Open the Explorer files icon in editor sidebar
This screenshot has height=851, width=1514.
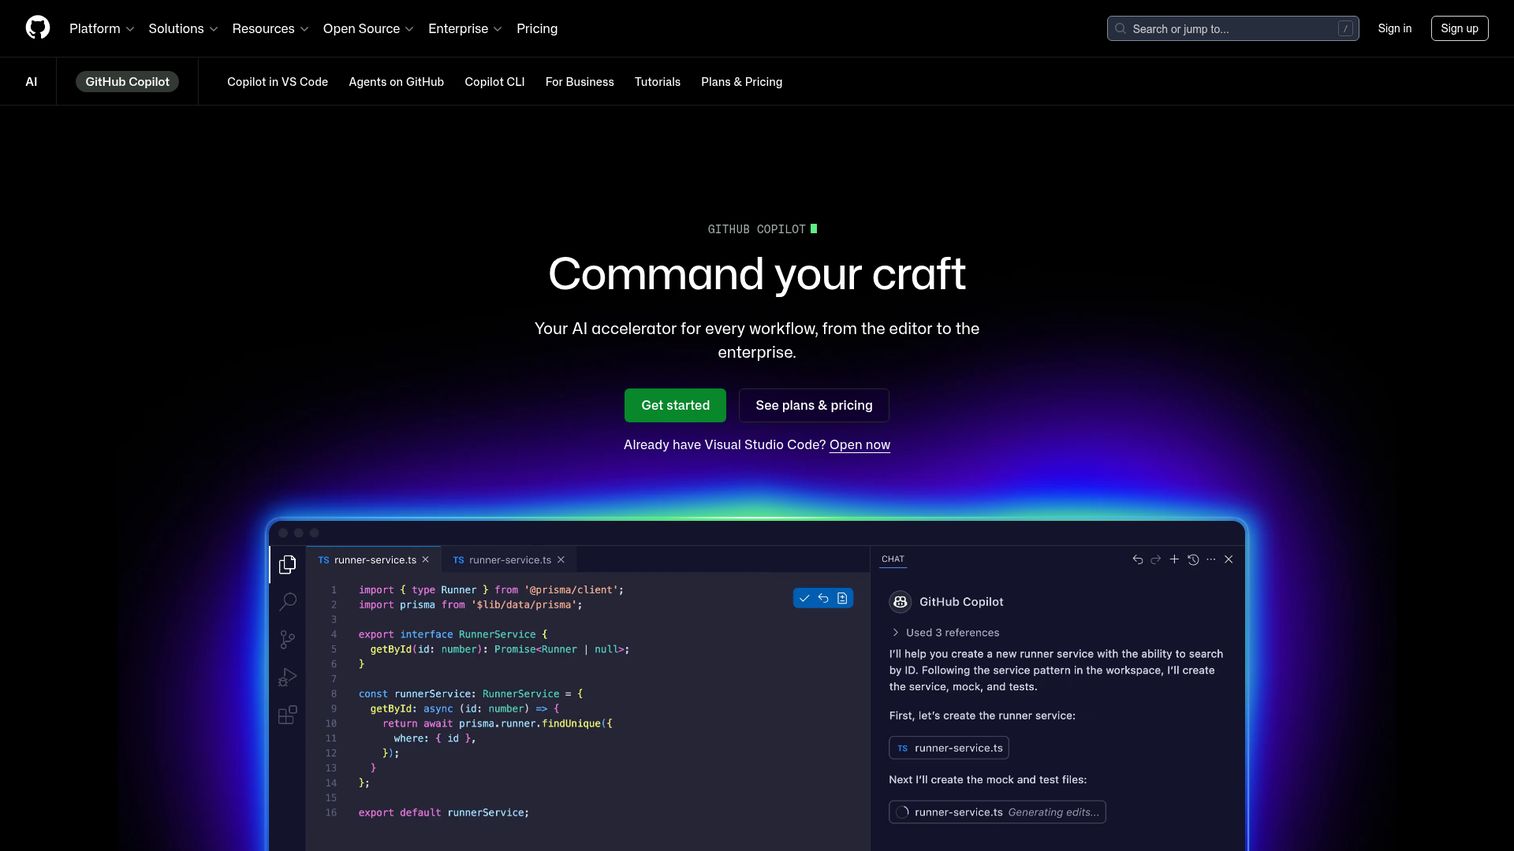pos(287,565)
